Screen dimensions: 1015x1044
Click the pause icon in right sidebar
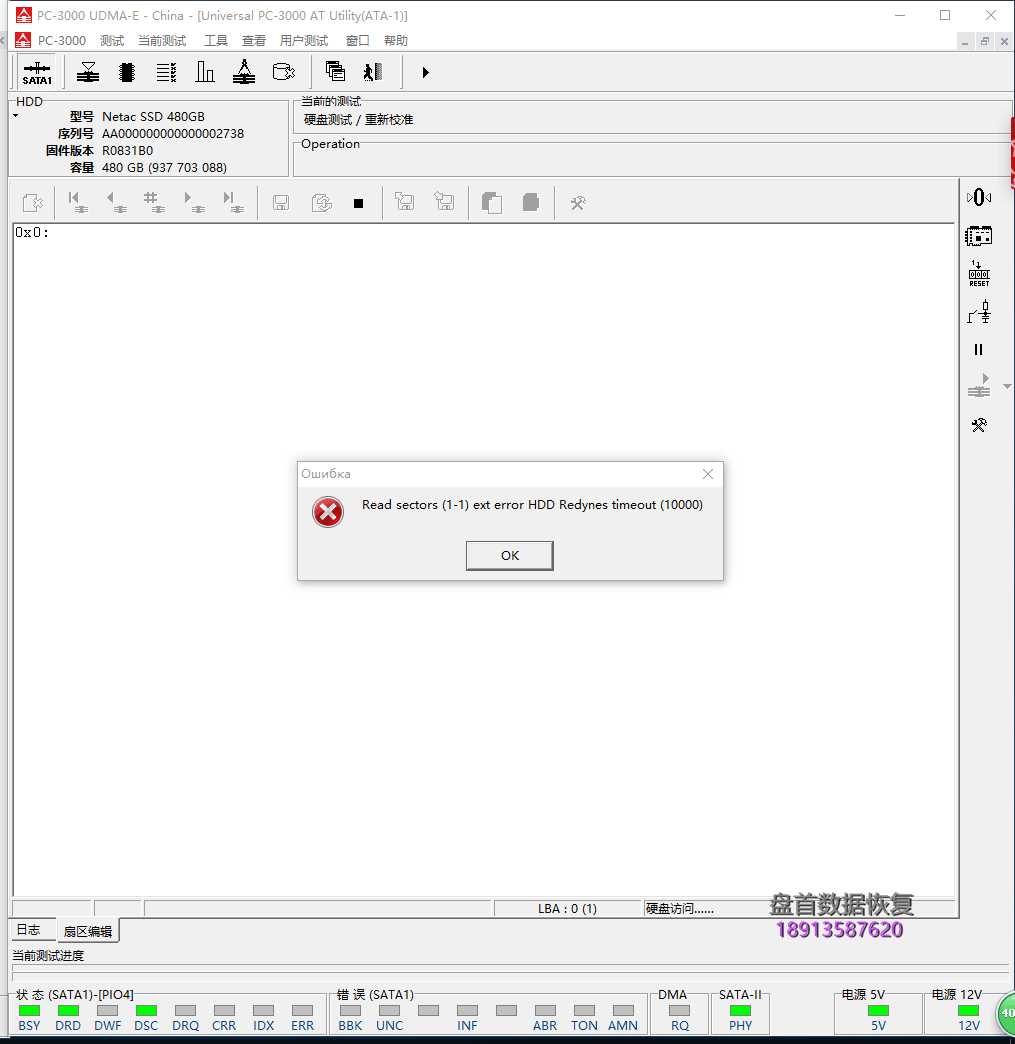pos(978,350)
